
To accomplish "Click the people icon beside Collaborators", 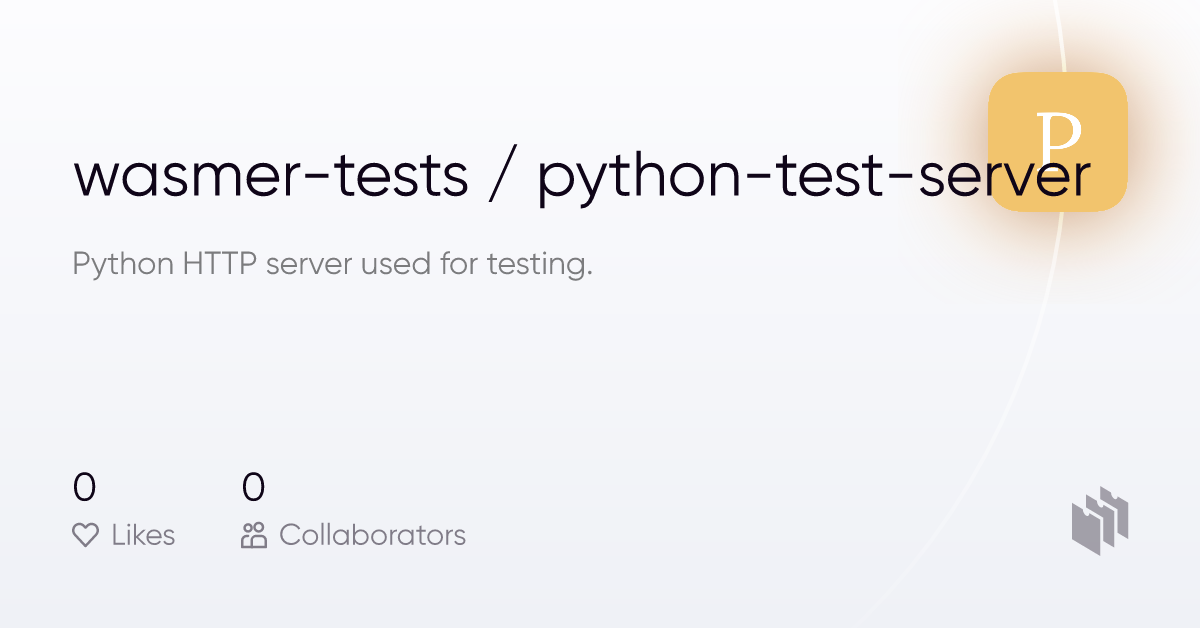I will pos(254,535).
